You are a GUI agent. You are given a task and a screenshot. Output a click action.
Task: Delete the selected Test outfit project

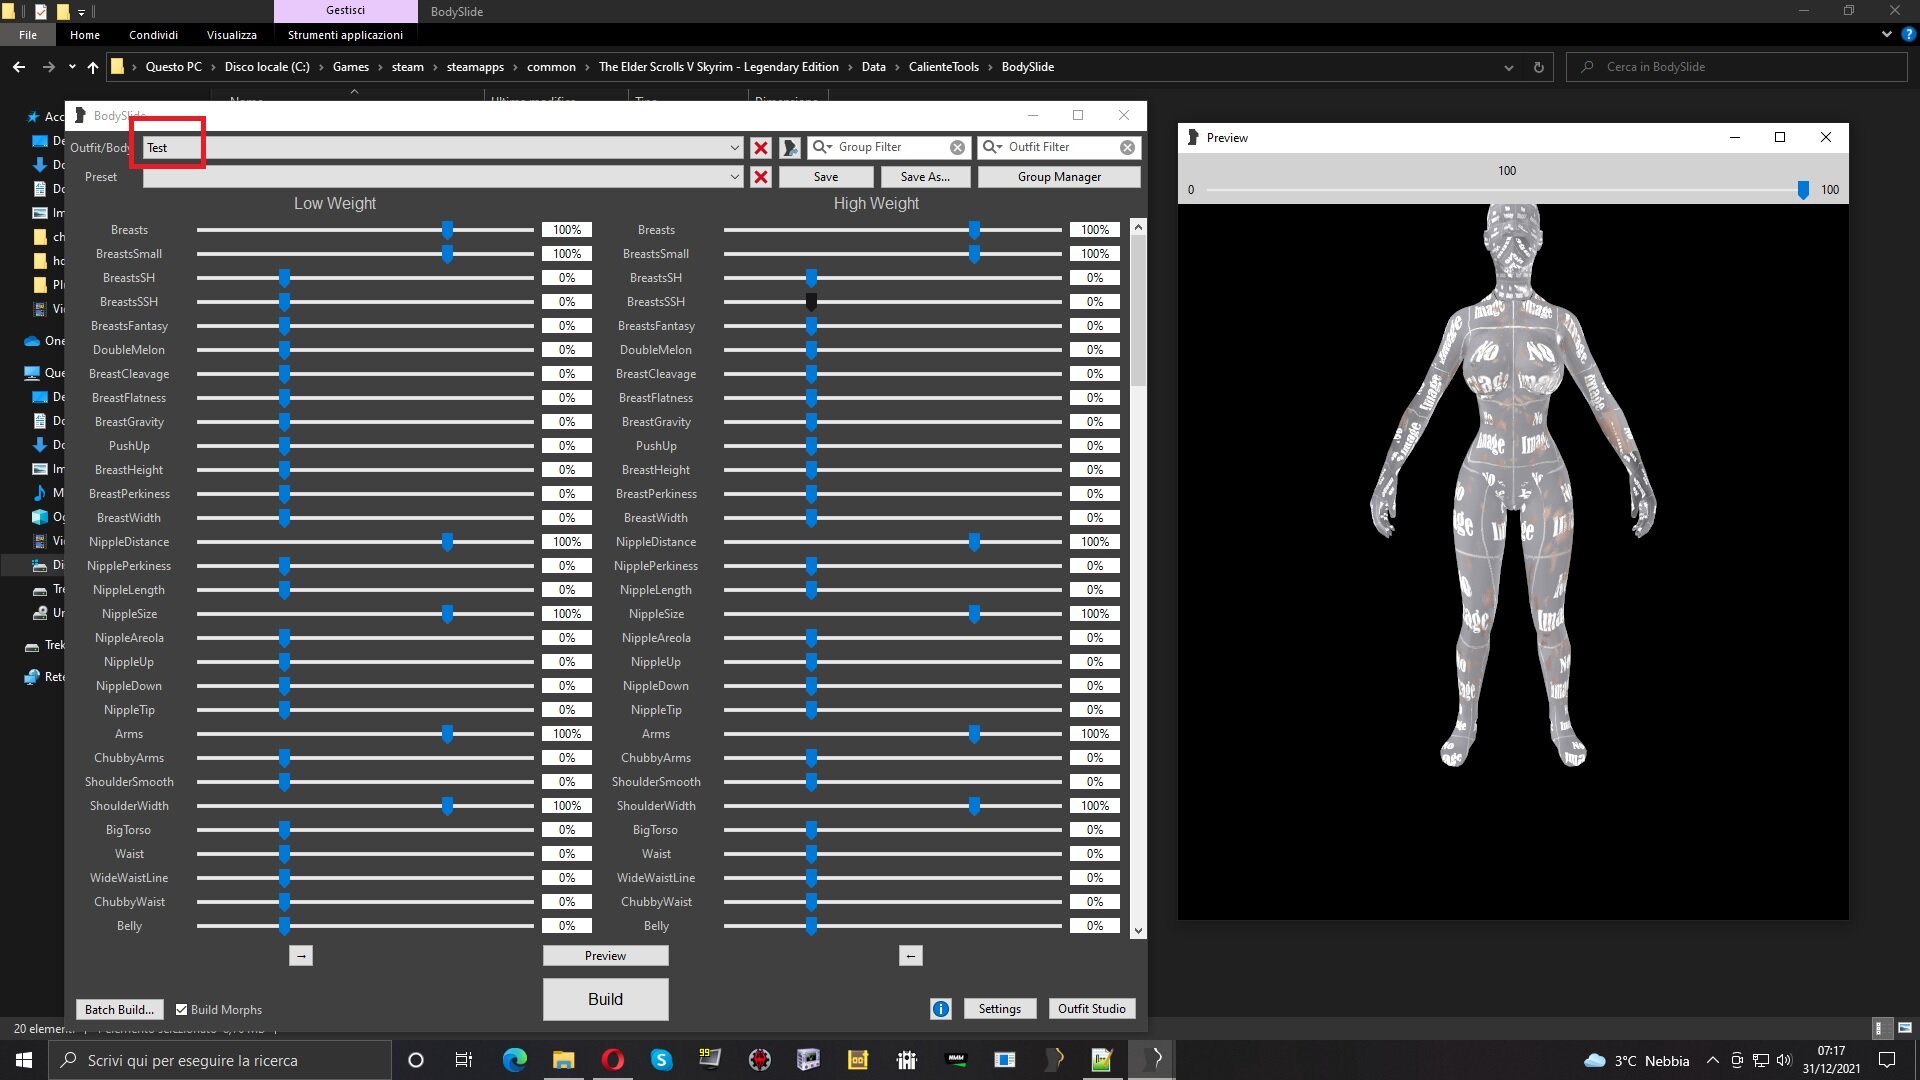[761, 148]
